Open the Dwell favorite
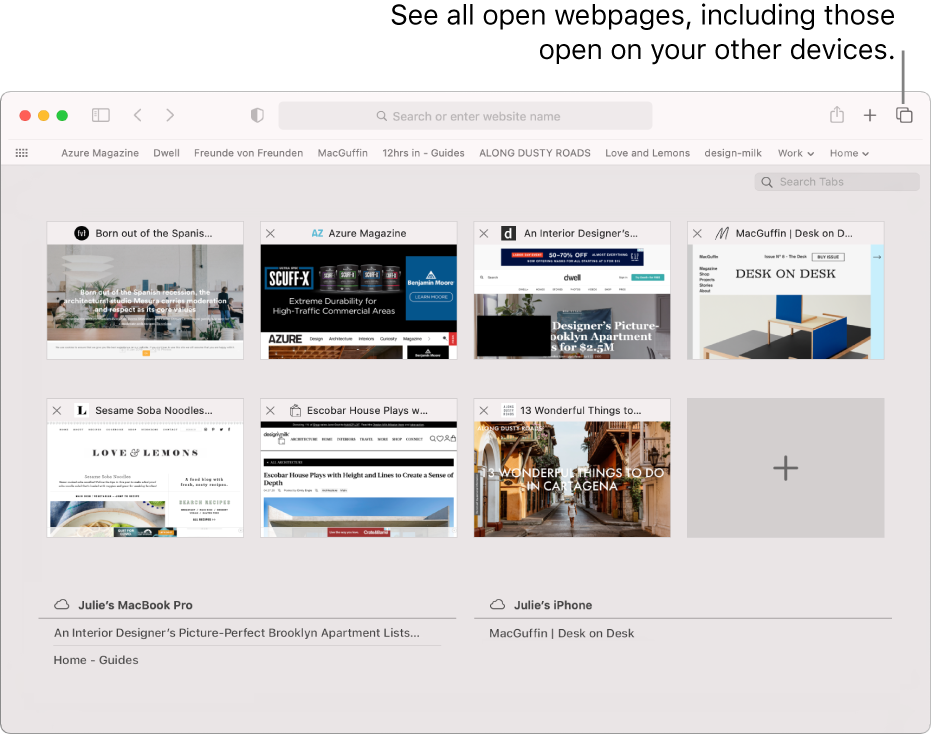931x734 pixels. click(x=166, y=153)
